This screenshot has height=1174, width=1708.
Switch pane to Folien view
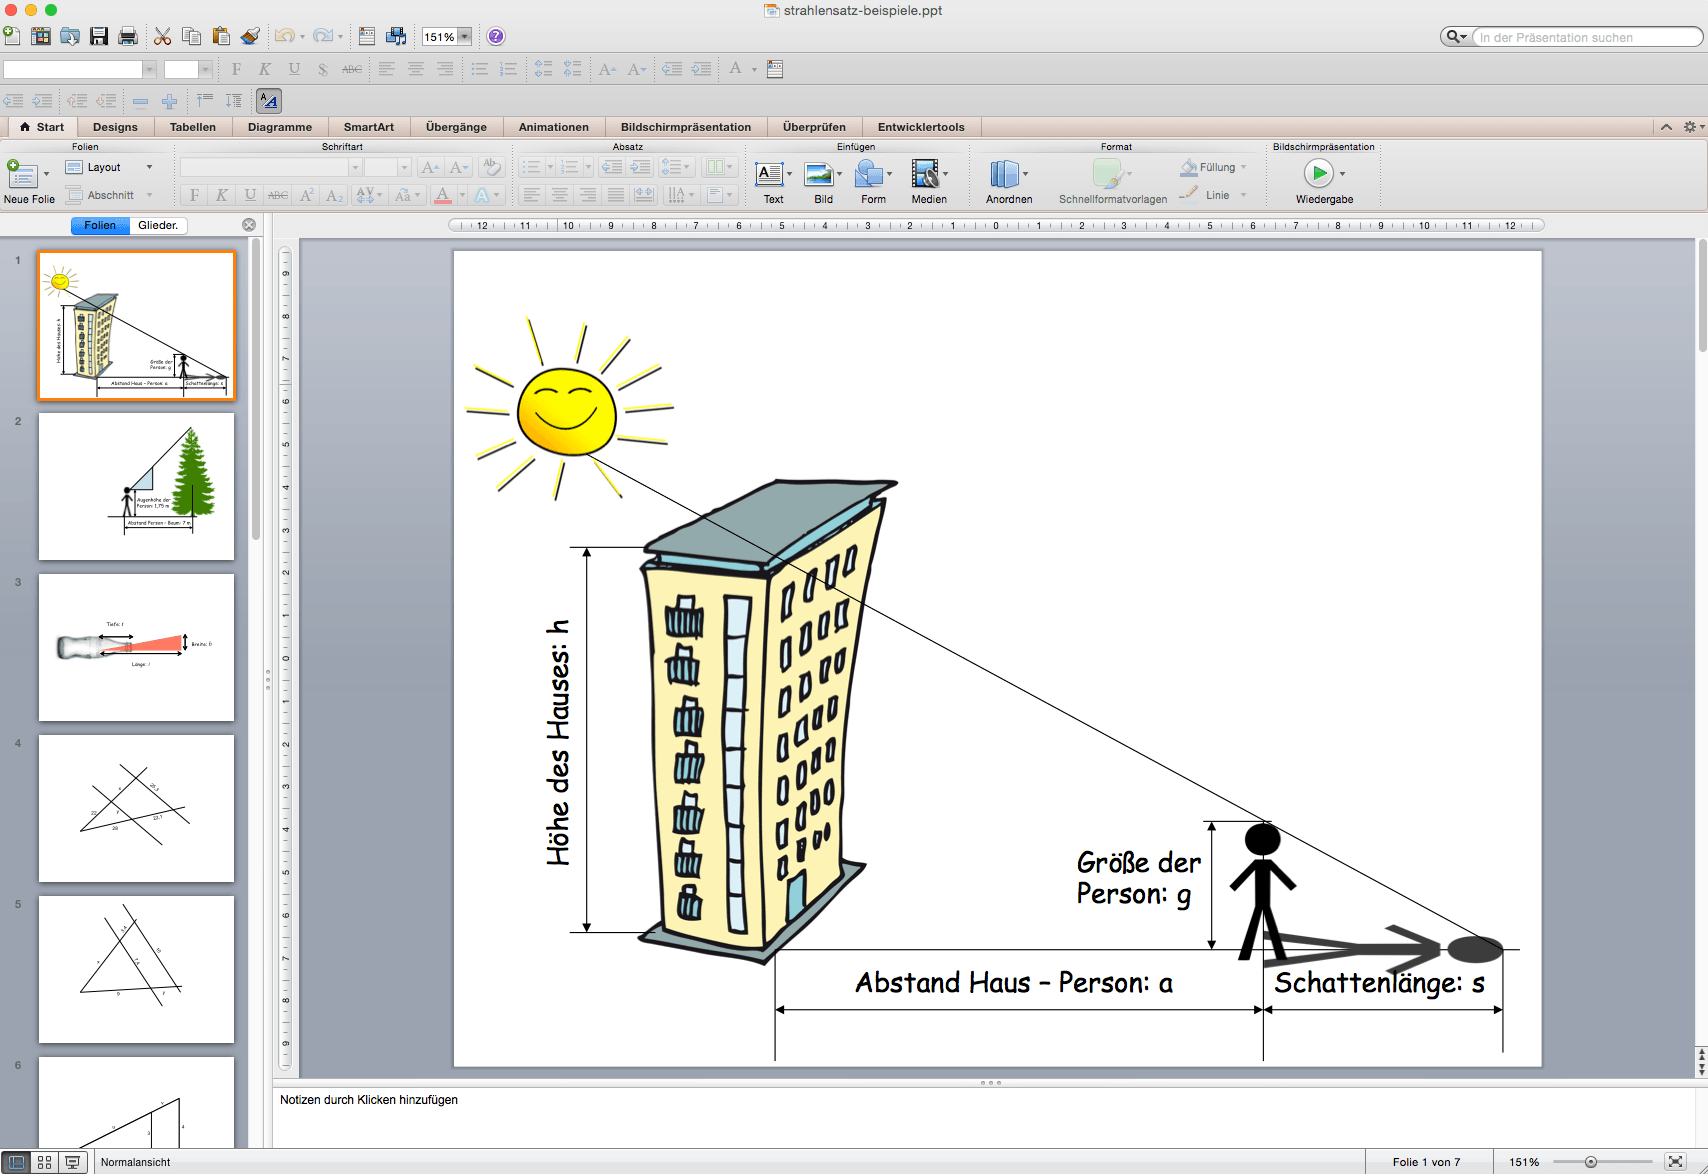pyautogui.click(x=100, y=225)
